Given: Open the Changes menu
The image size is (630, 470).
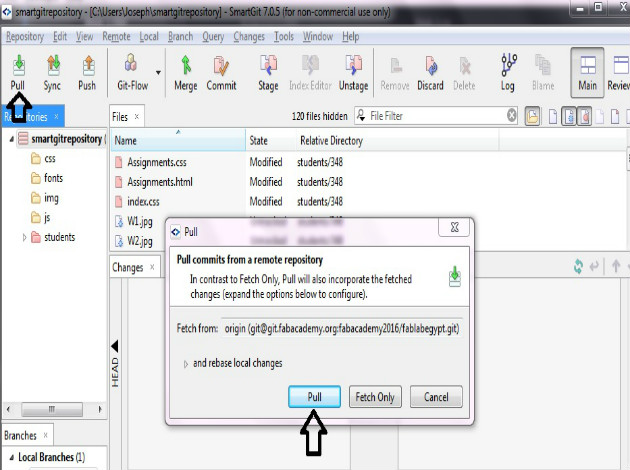Looking at the screenshot, I should click(x=249, y=37).
